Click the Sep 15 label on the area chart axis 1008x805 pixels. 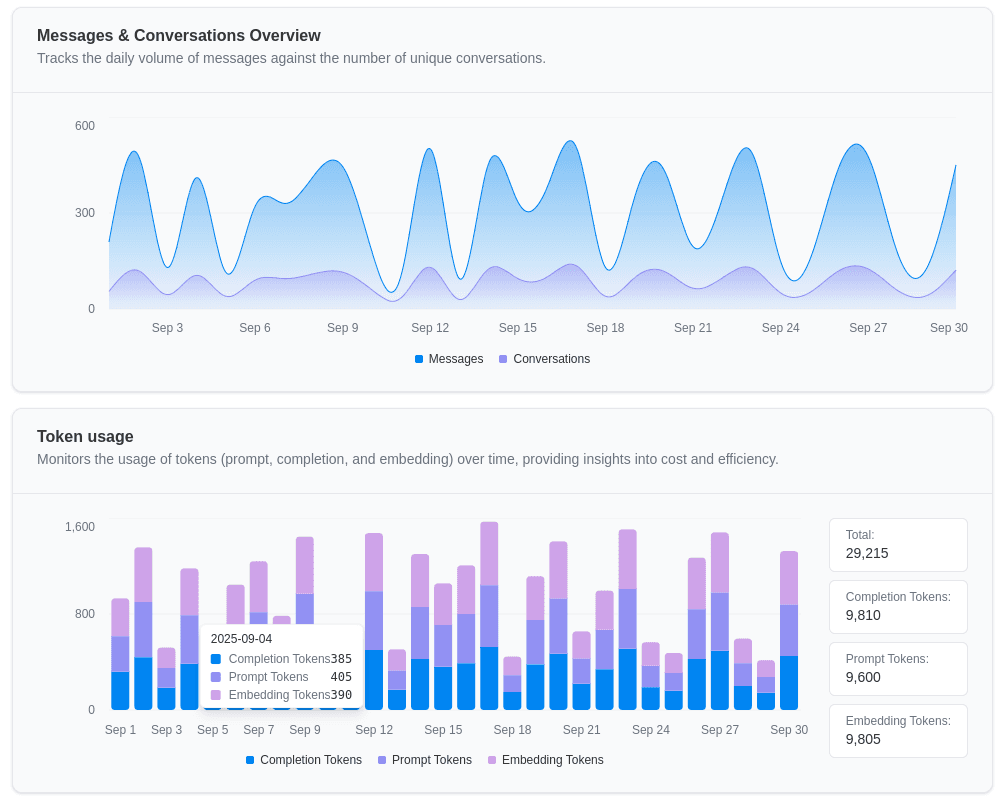[x=518, y=328]
